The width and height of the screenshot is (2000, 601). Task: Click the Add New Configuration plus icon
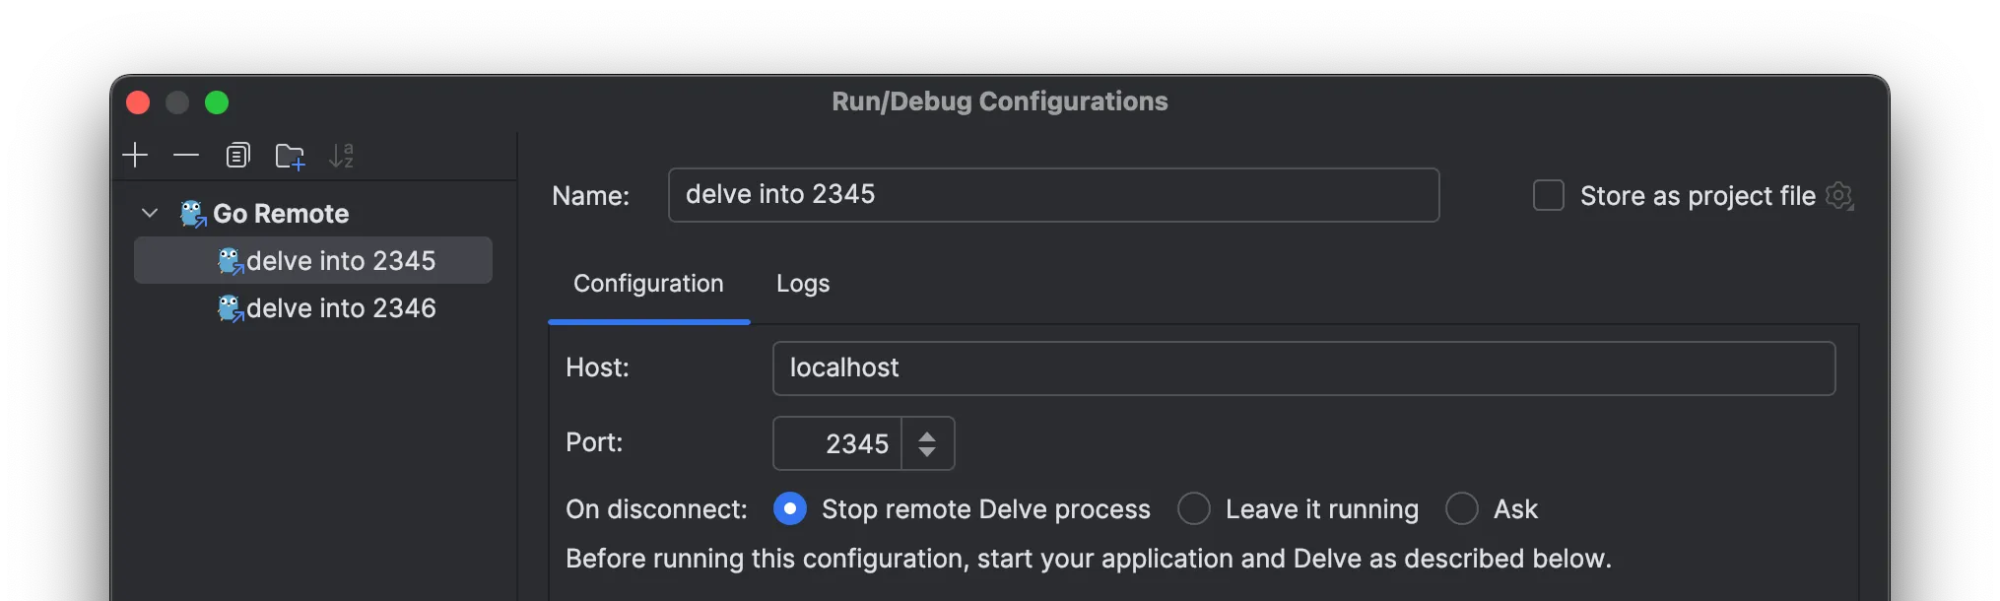(x=135, y=156)
